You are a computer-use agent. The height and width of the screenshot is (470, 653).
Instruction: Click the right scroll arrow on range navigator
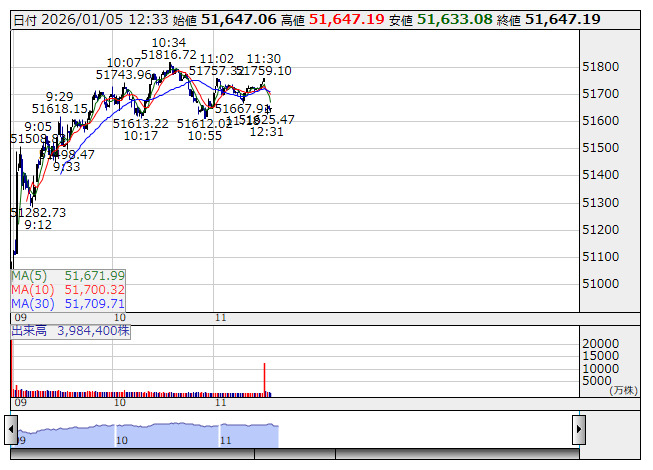click(578, 429)
